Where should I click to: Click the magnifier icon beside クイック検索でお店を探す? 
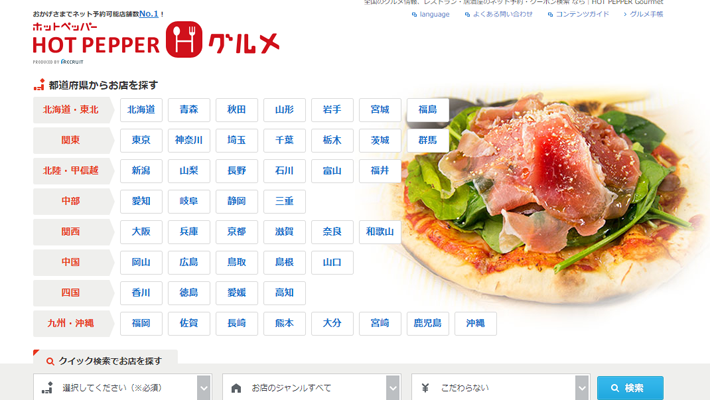[50, 361]
